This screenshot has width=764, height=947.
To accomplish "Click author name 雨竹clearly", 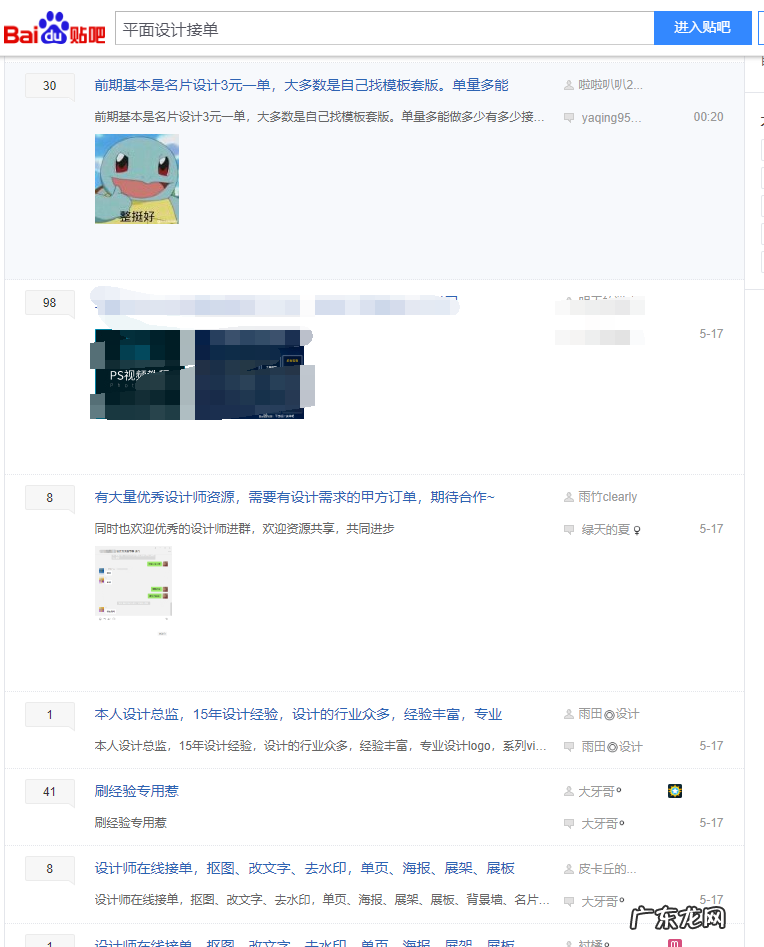I will 608,497.
